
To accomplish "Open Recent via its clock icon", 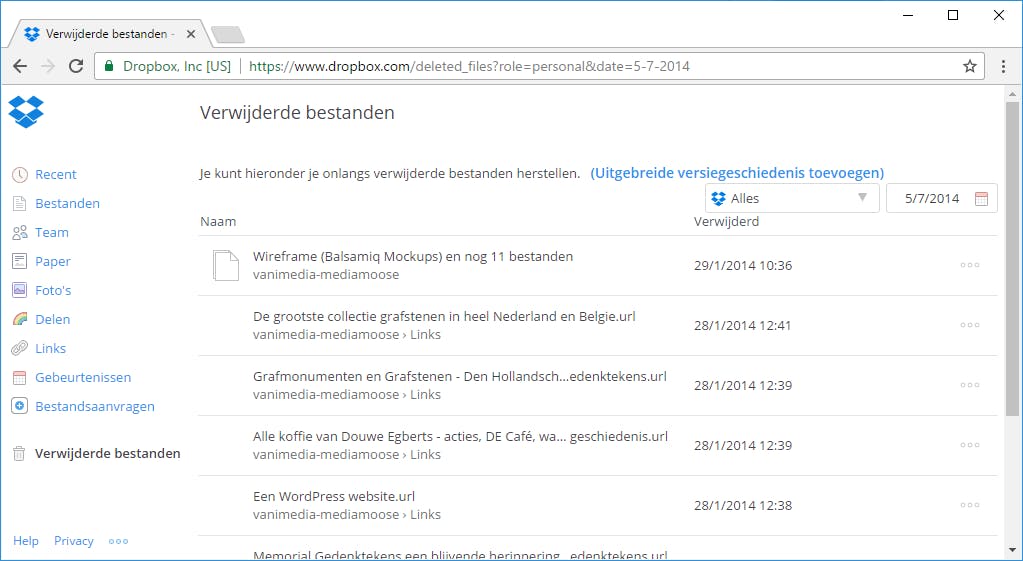I will (20, 174).
